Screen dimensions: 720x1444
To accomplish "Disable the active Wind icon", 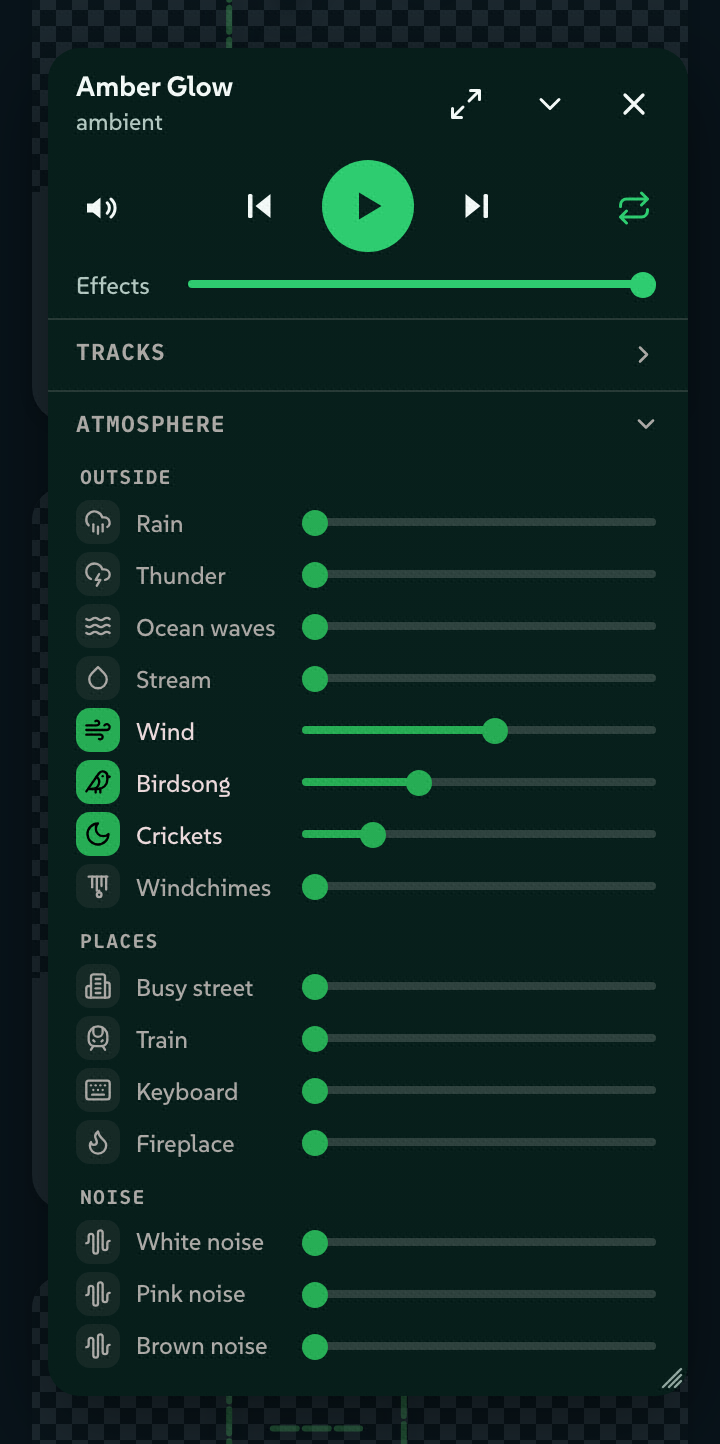I will point(98,731).
